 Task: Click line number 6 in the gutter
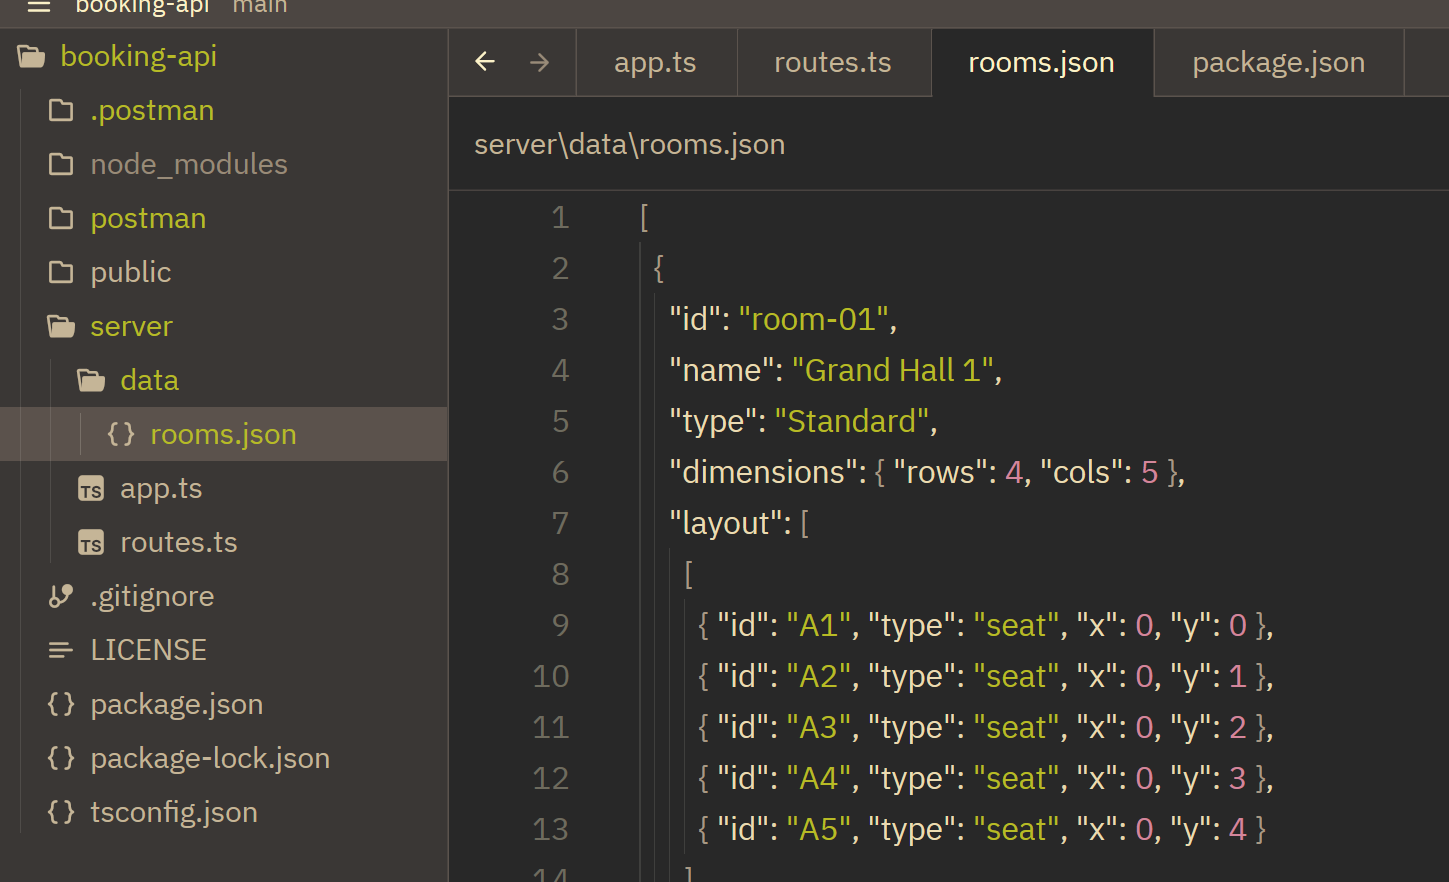(560, 472)
